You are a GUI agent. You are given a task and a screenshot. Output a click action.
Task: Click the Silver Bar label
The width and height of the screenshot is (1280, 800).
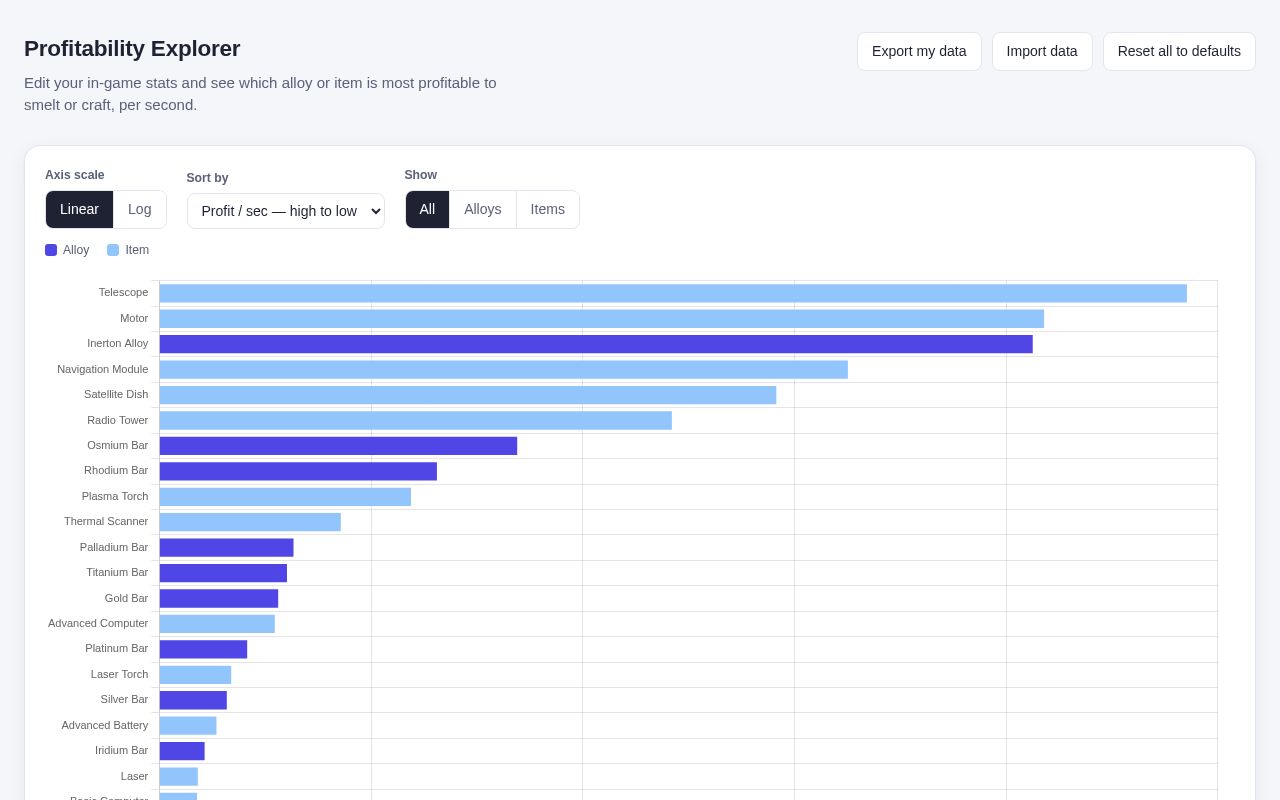(124, 699)
